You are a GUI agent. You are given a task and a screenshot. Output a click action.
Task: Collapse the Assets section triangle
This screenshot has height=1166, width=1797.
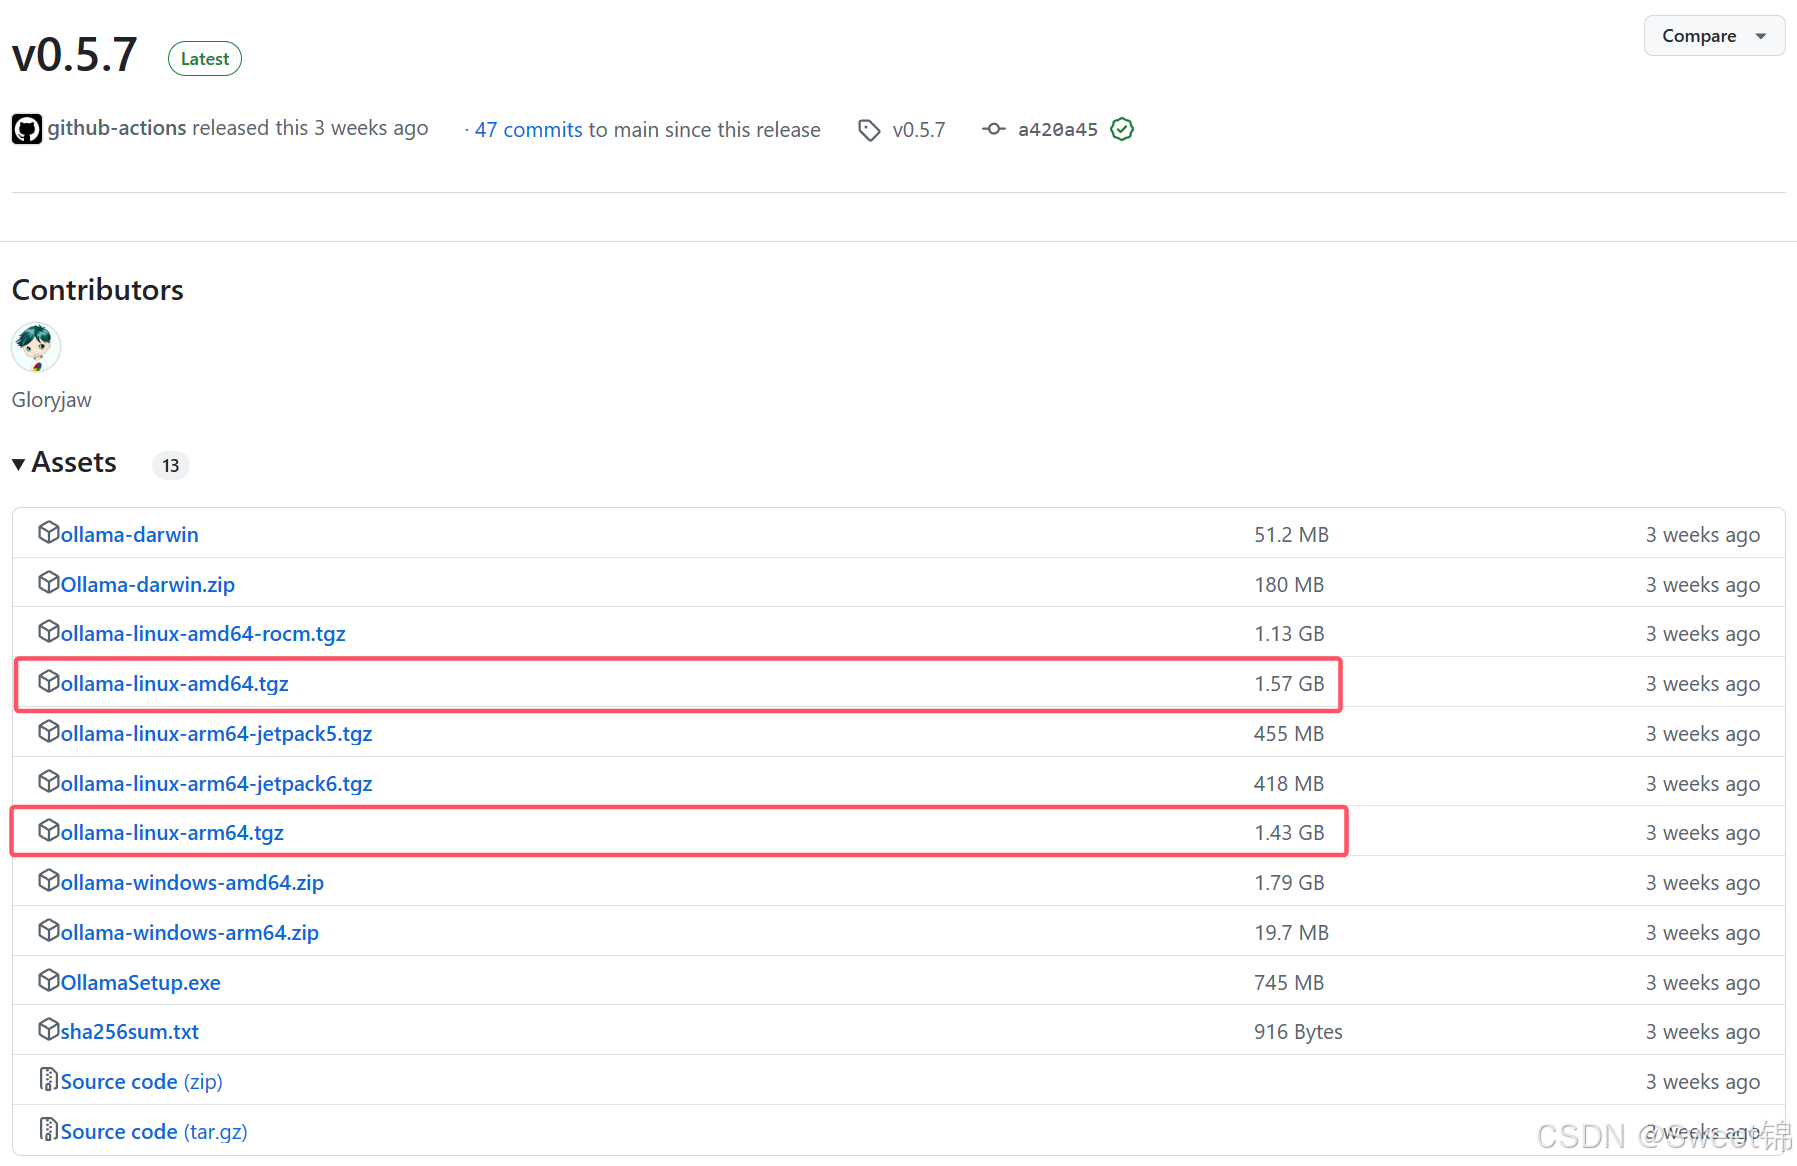tap(18, 464)
